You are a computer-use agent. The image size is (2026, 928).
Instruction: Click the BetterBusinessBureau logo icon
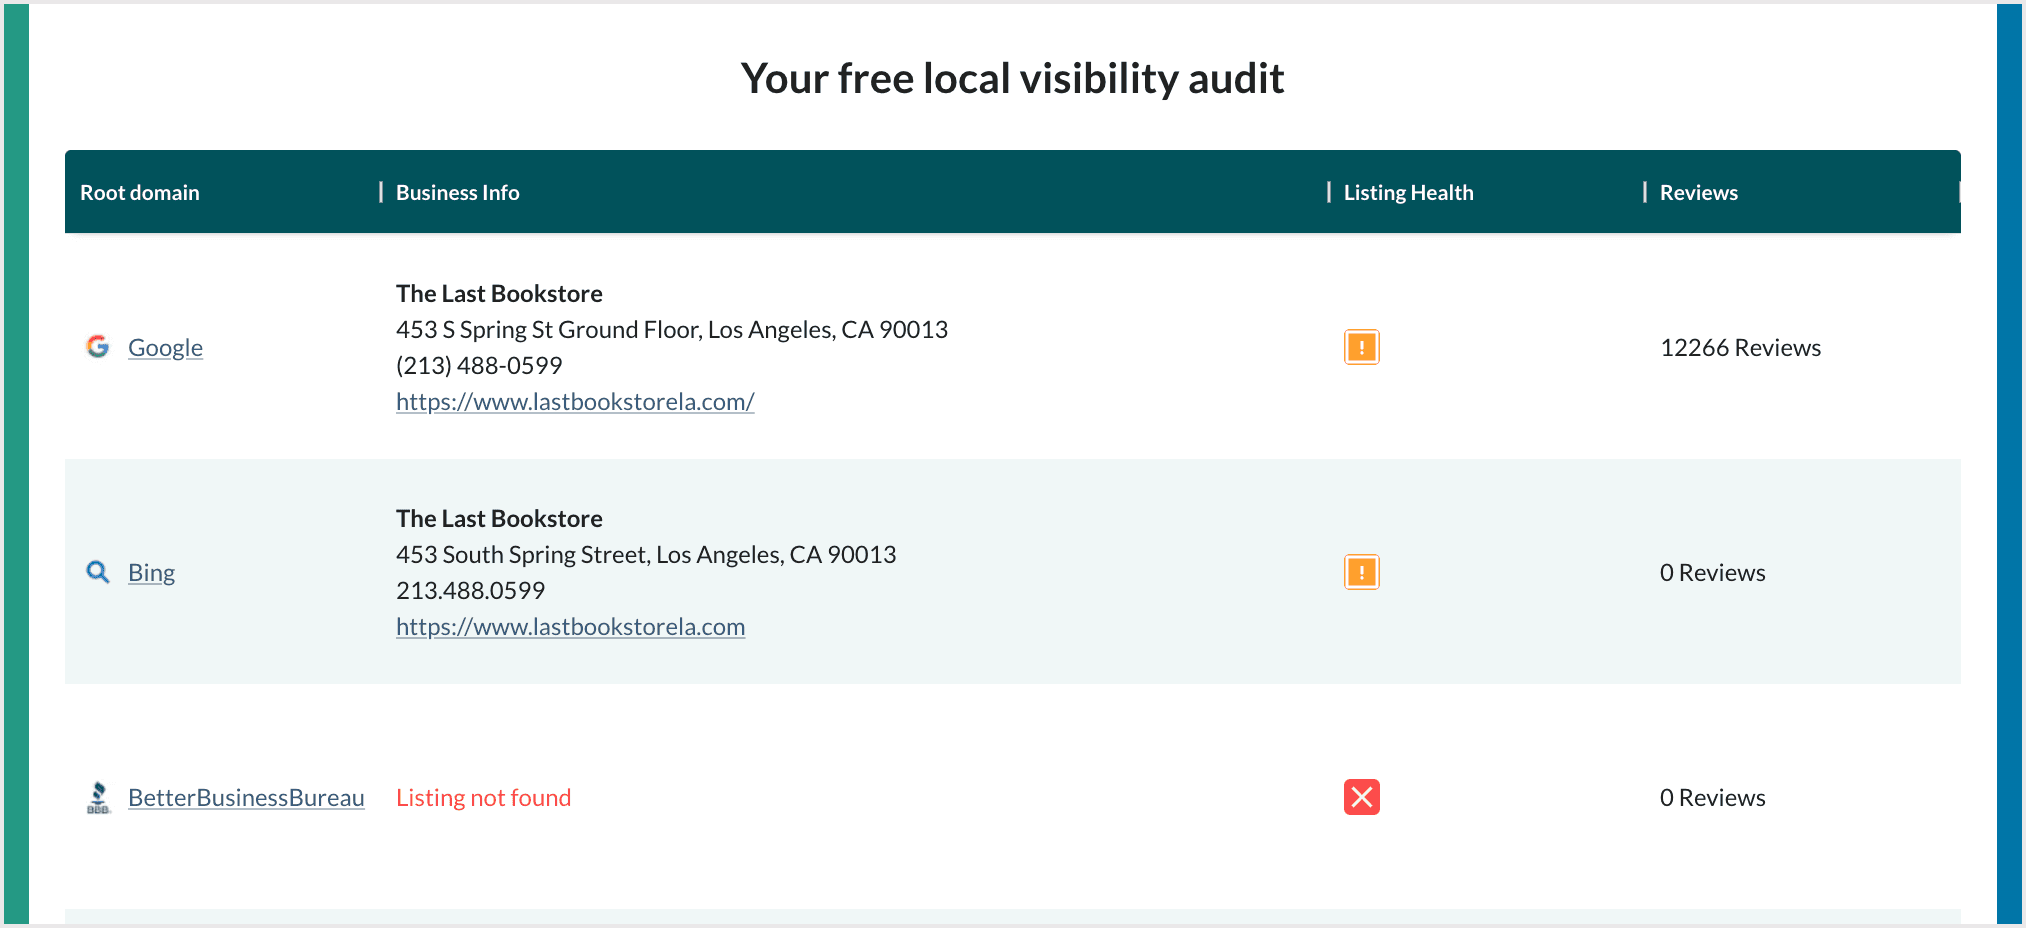[99, 797]
